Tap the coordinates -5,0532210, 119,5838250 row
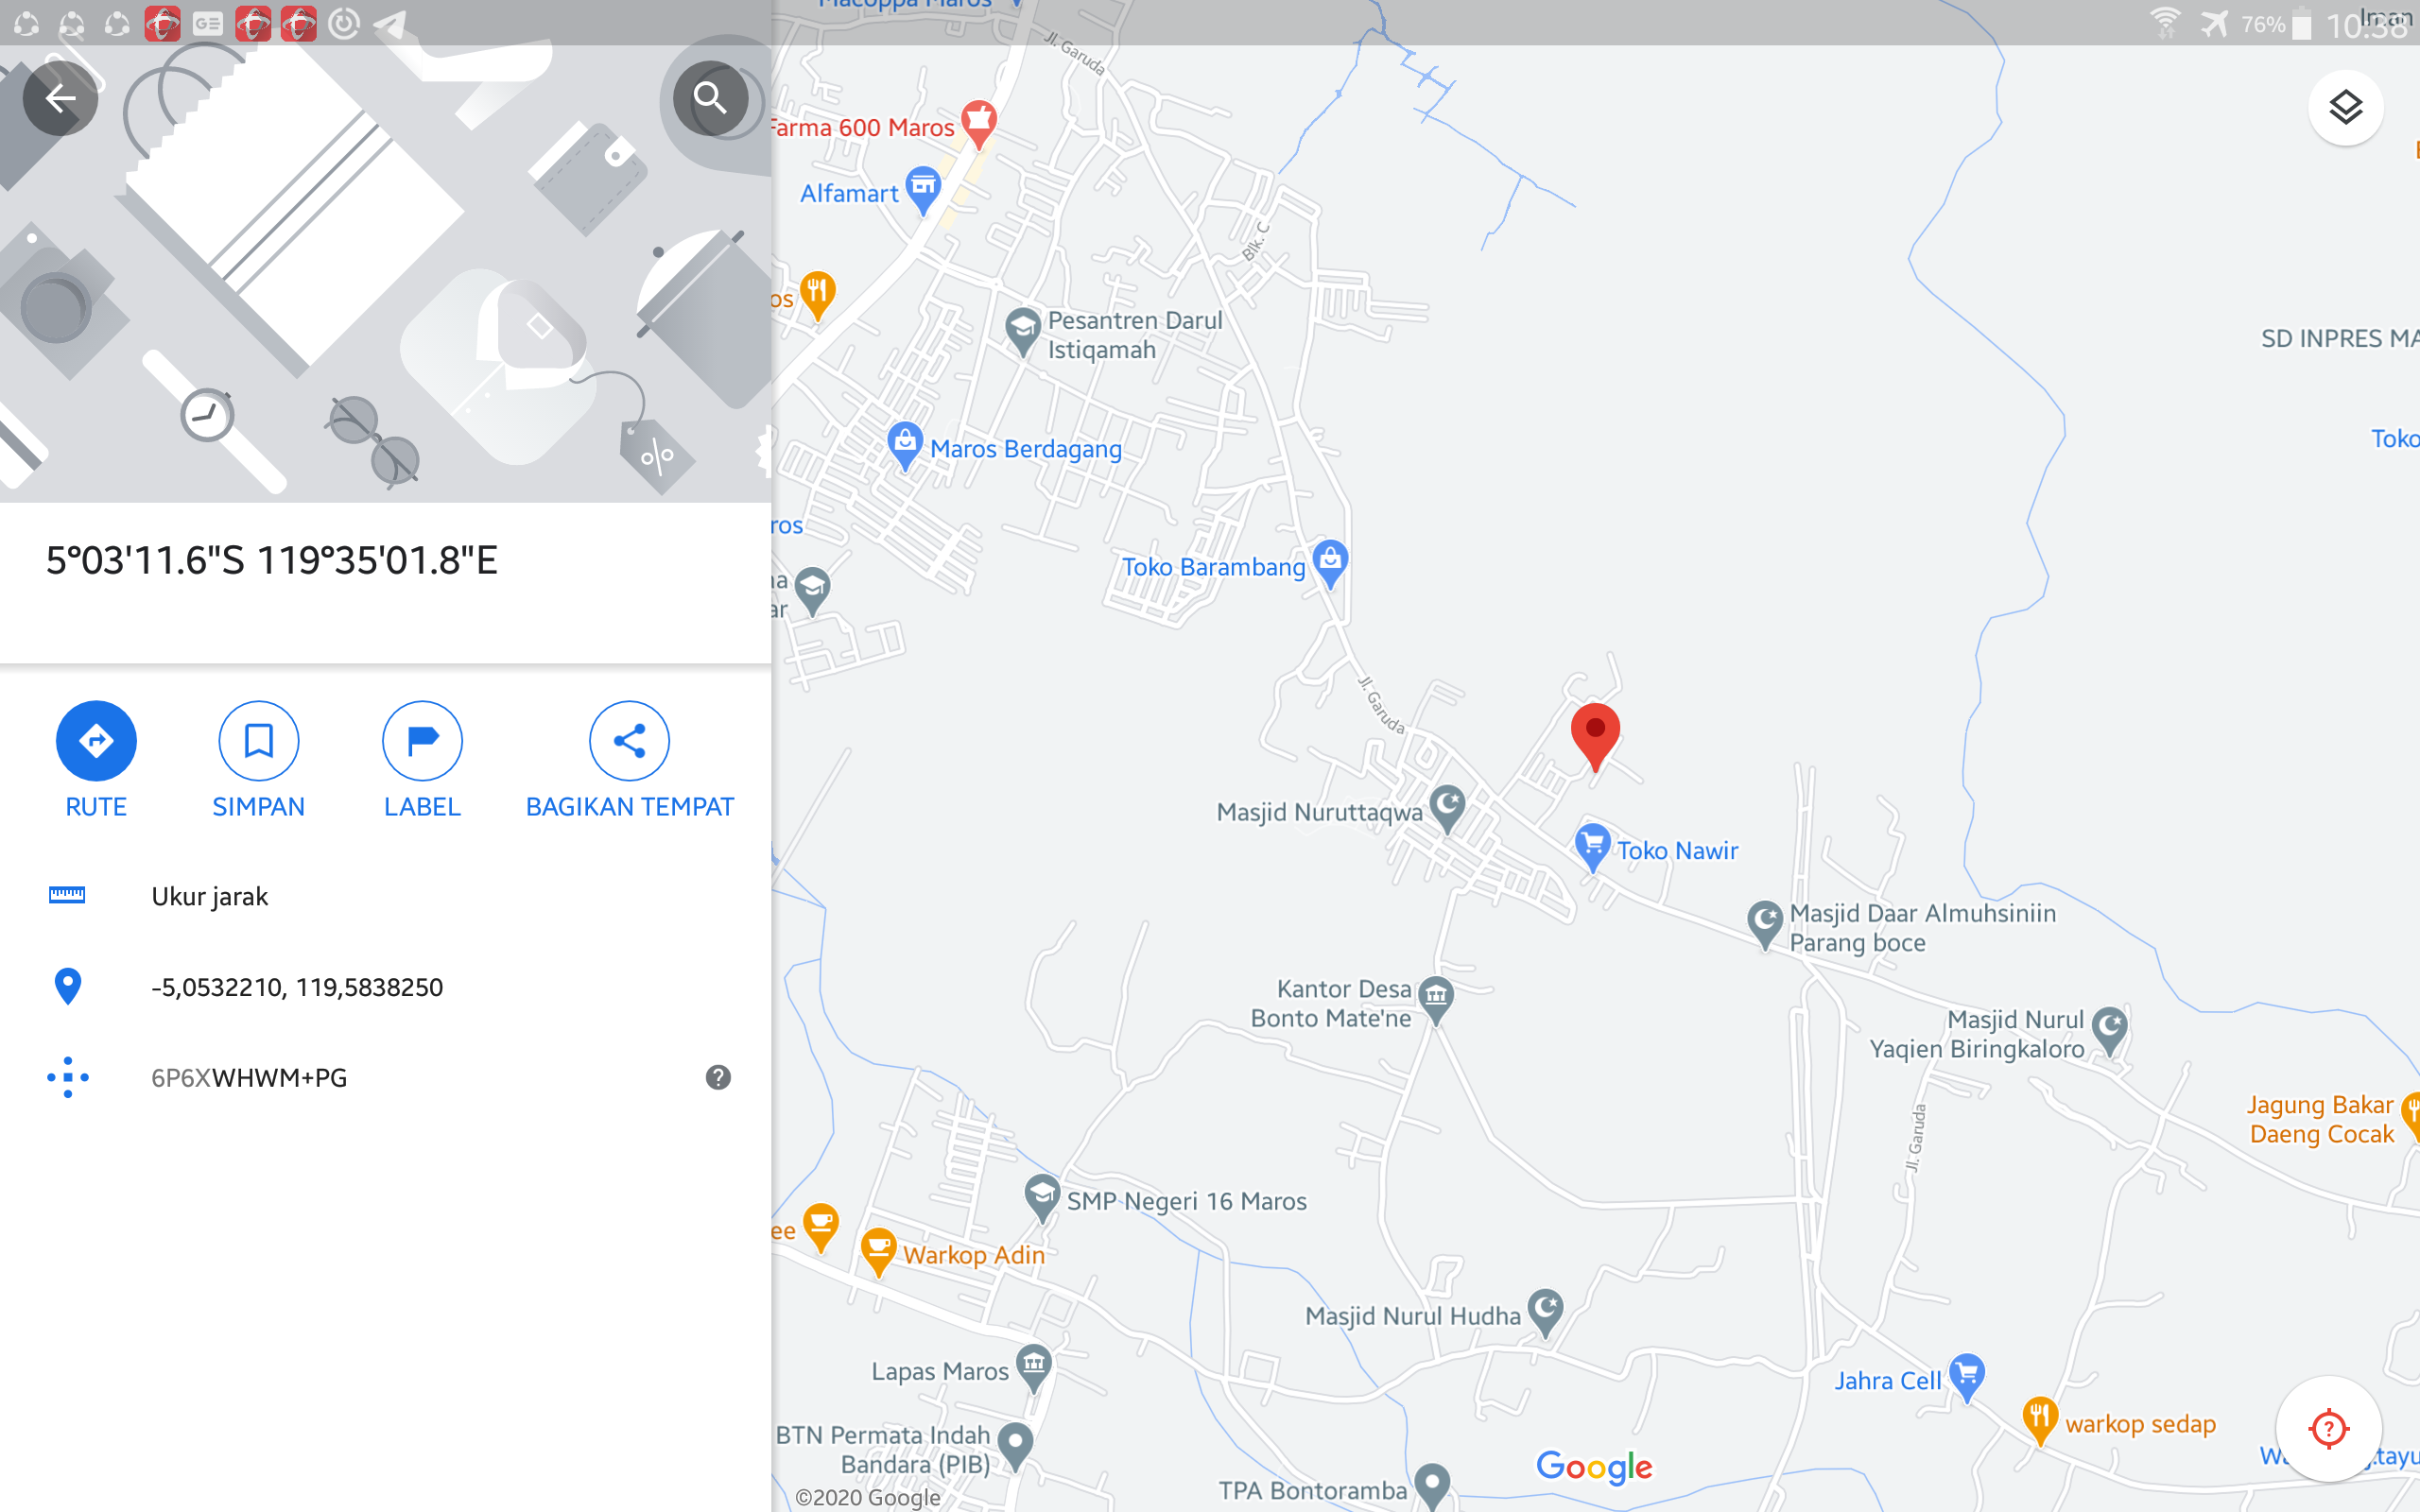2420x1512 pixels. coord(386,987)
